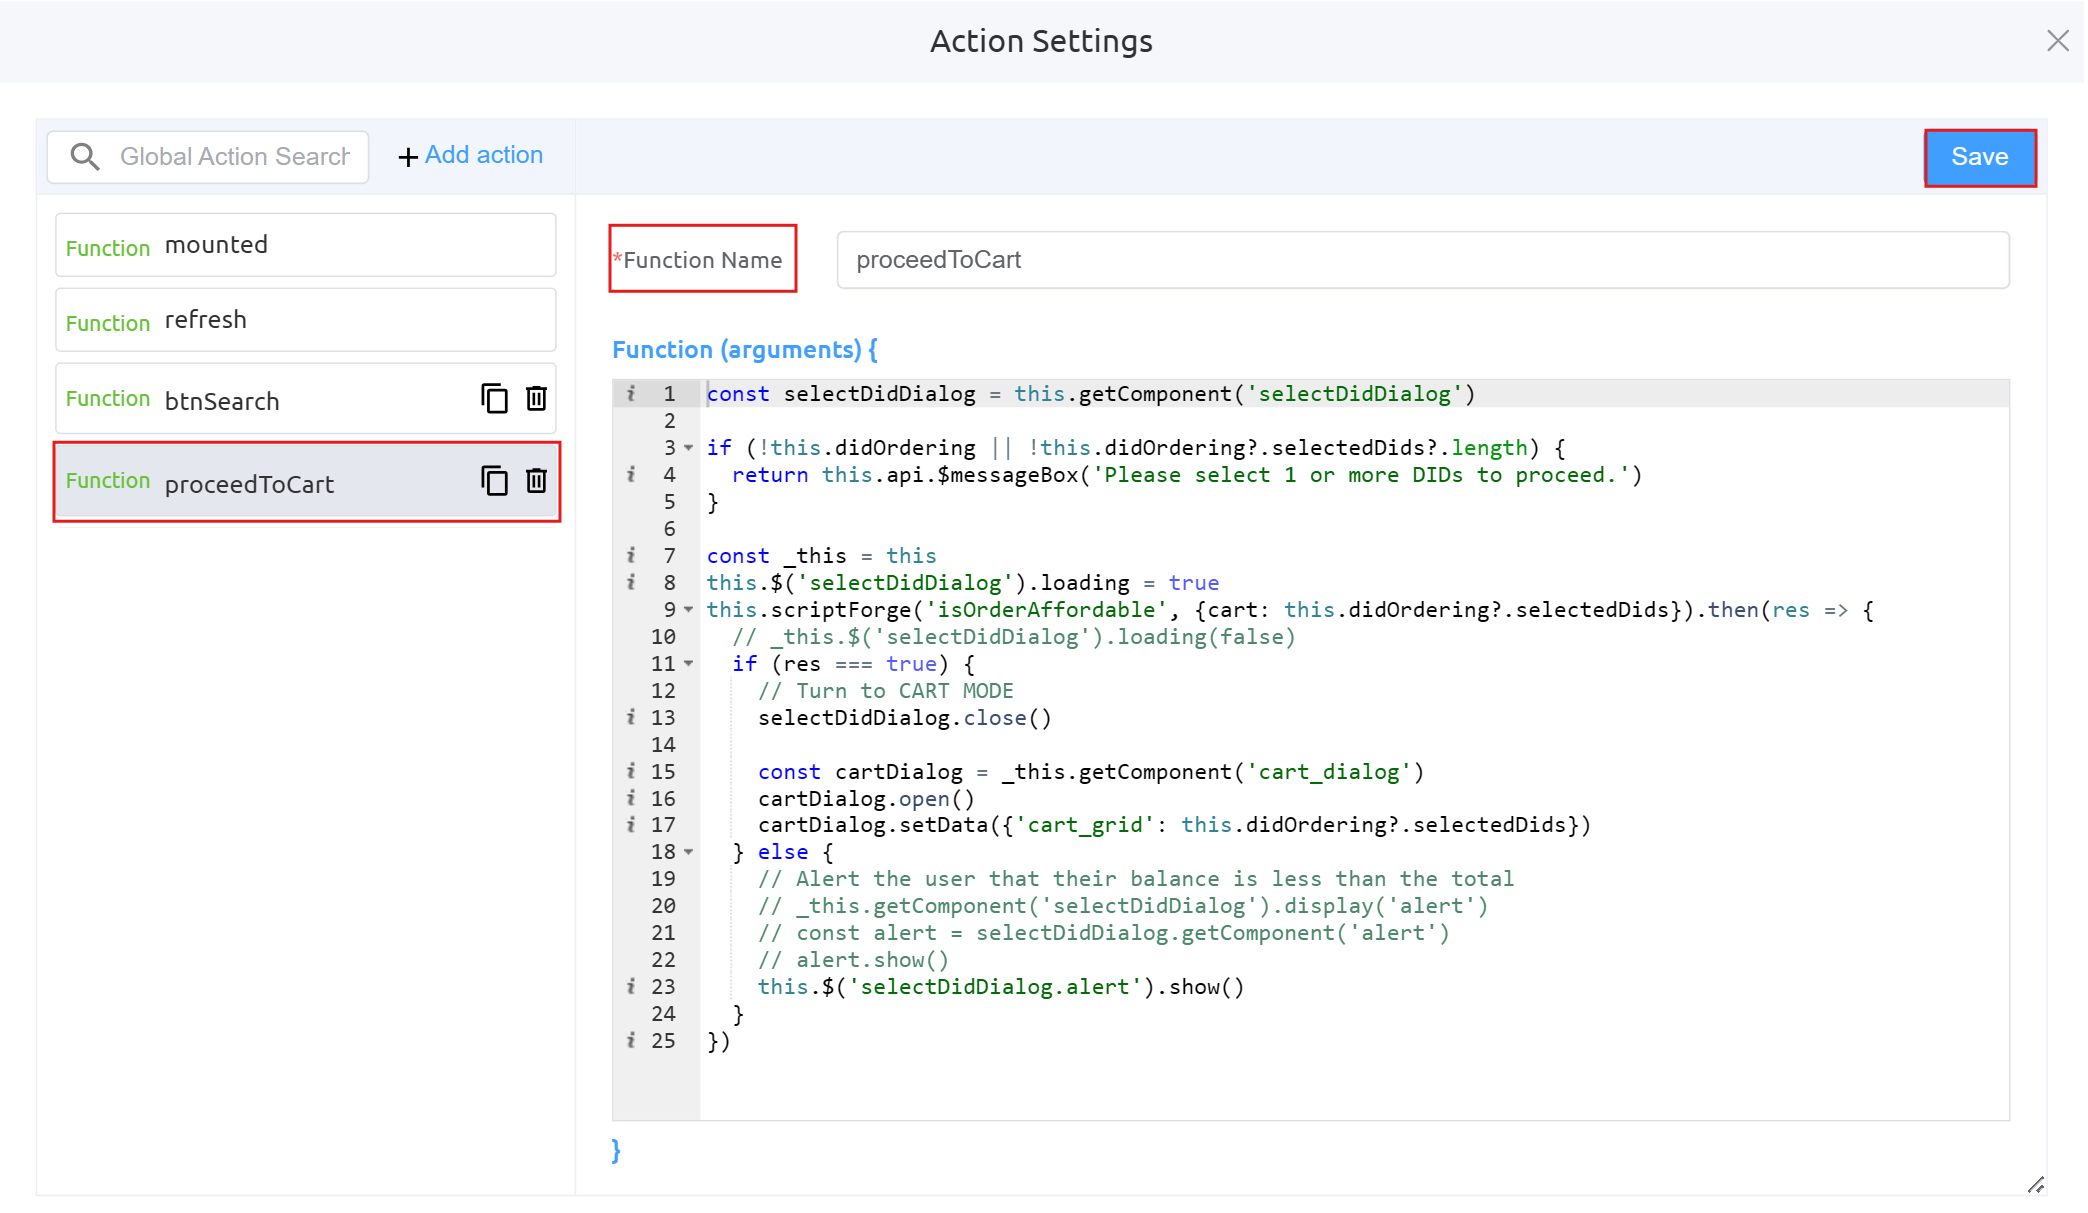Viewport: 2088px width, 1213px height.
Task: Click the search magnifier icon
Action: point(85,157)
